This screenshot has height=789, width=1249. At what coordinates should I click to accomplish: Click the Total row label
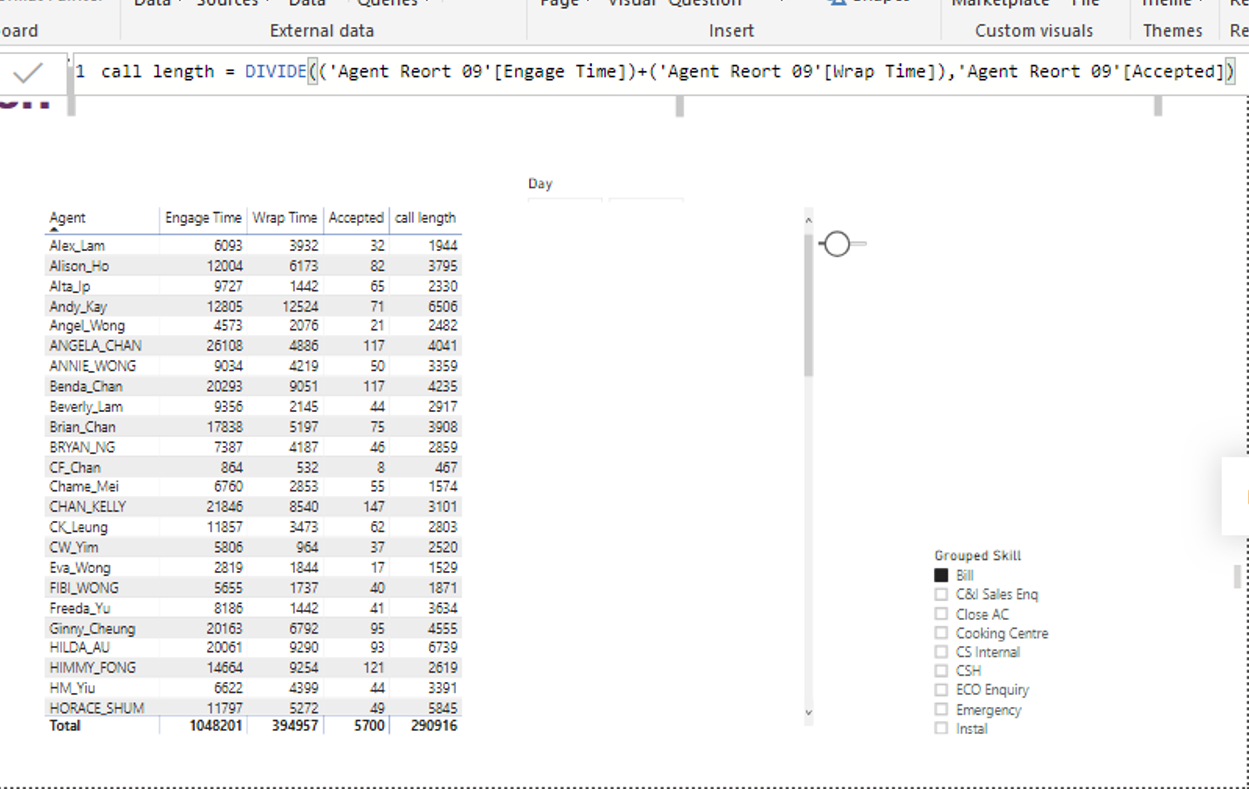coord(65,726)
